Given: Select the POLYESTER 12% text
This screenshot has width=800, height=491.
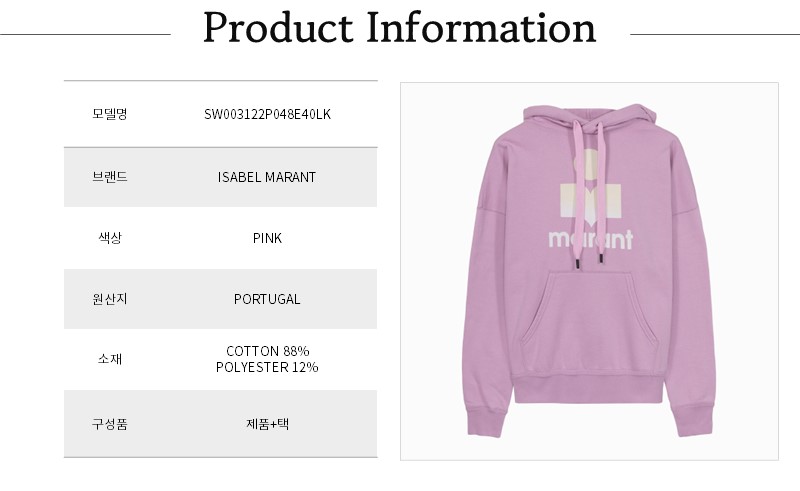Looking at the screenshot, I should pos(267,367).
